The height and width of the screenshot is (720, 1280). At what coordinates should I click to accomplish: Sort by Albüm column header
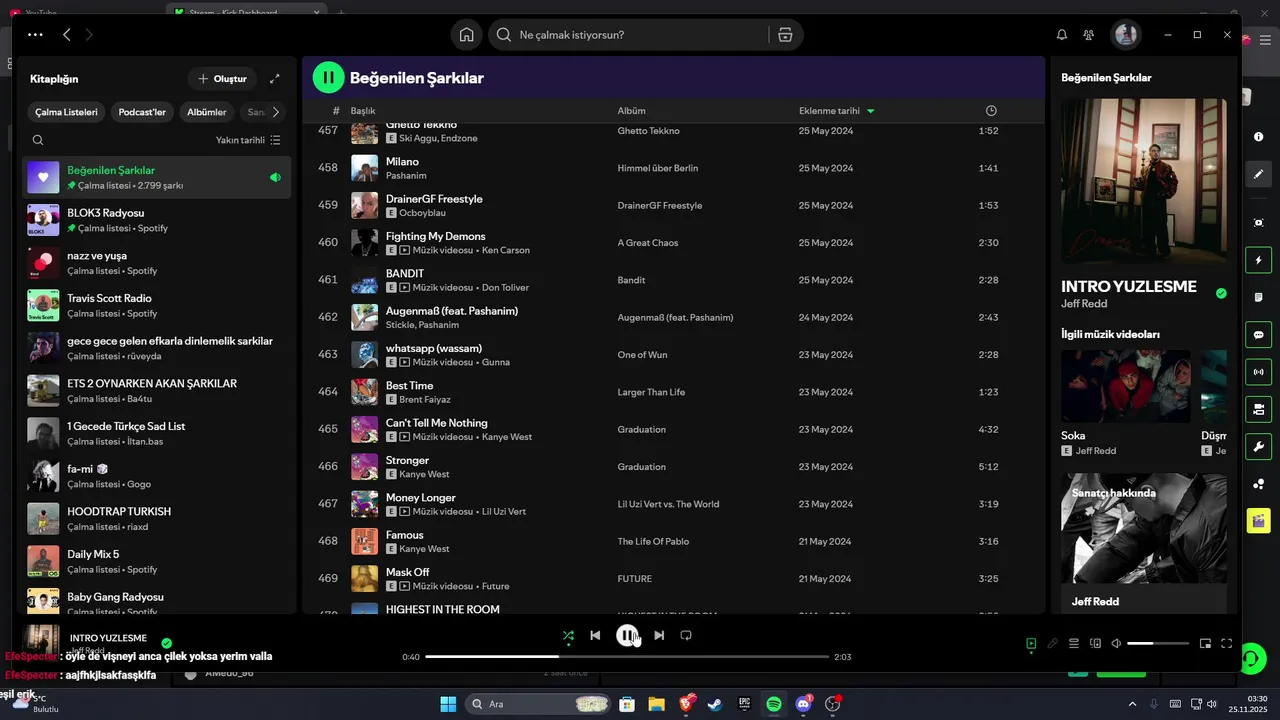[631, 111]
